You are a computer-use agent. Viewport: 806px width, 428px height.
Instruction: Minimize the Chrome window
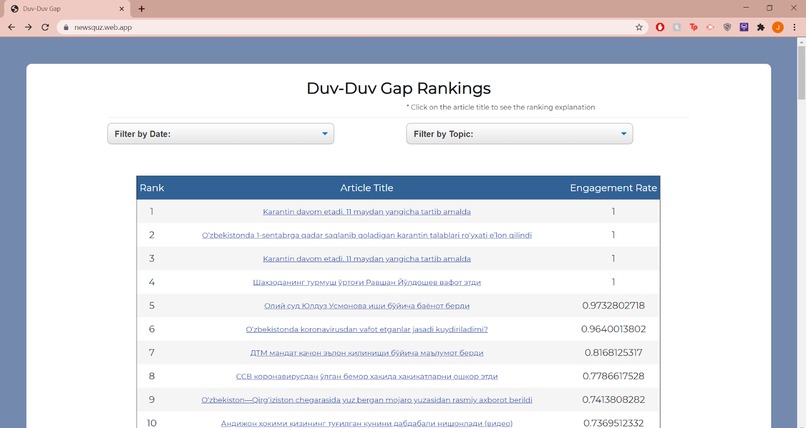[x=746, y=8]
